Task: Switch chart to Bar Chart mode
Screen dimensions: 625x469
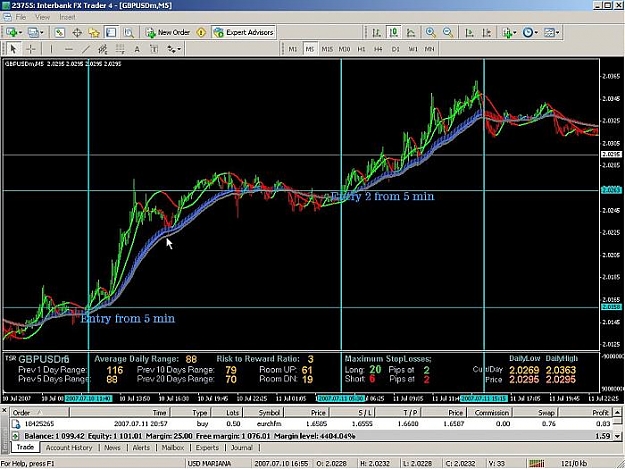Action: pos(376,33)
